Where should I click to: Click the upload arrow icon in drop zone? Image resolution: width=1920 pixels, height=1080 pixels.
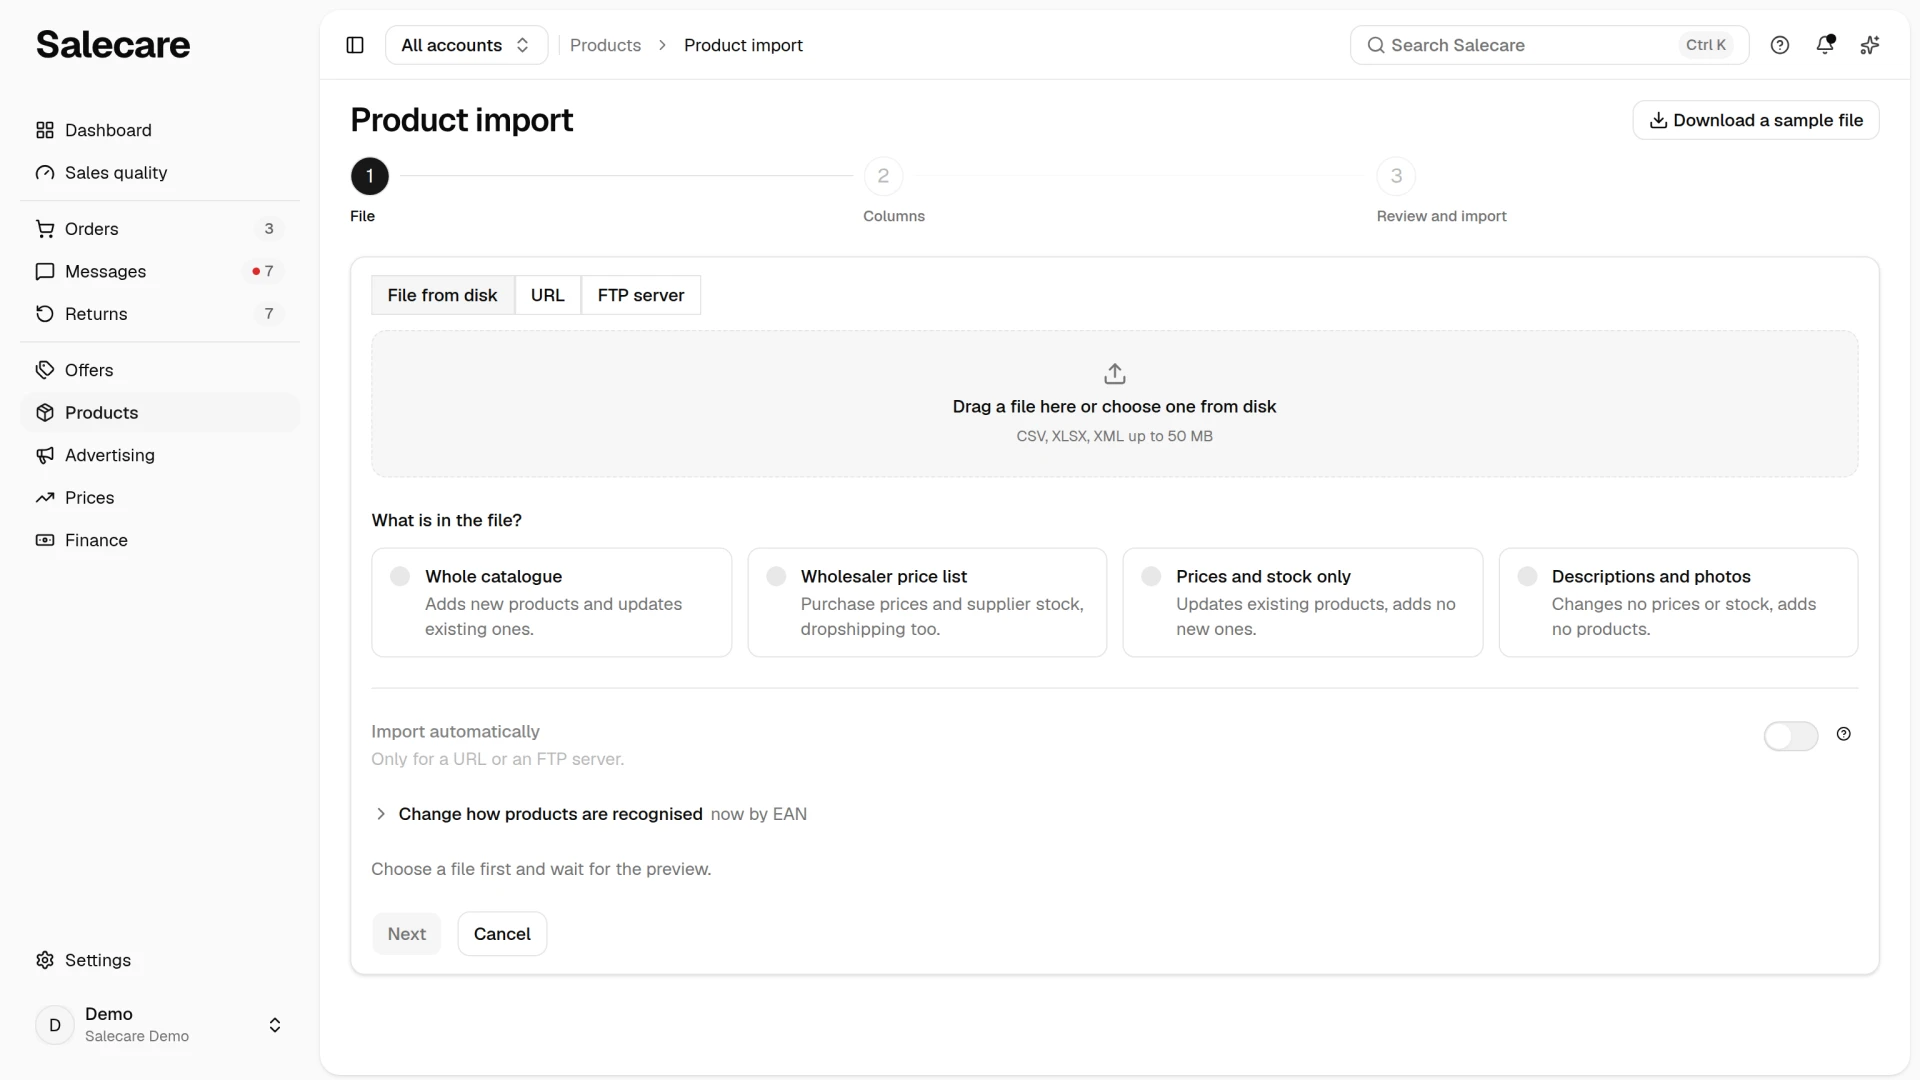coord(1115,374)
